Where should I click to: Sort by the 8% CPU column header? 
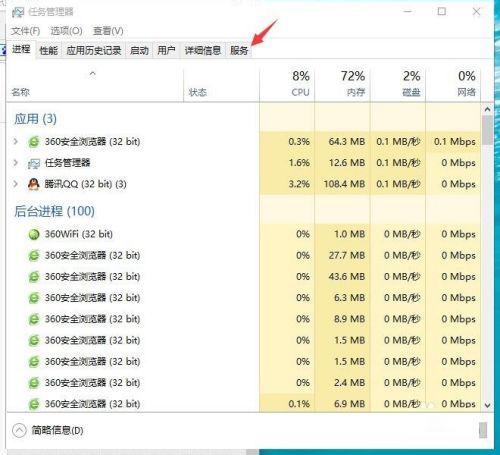pos(287,85)
